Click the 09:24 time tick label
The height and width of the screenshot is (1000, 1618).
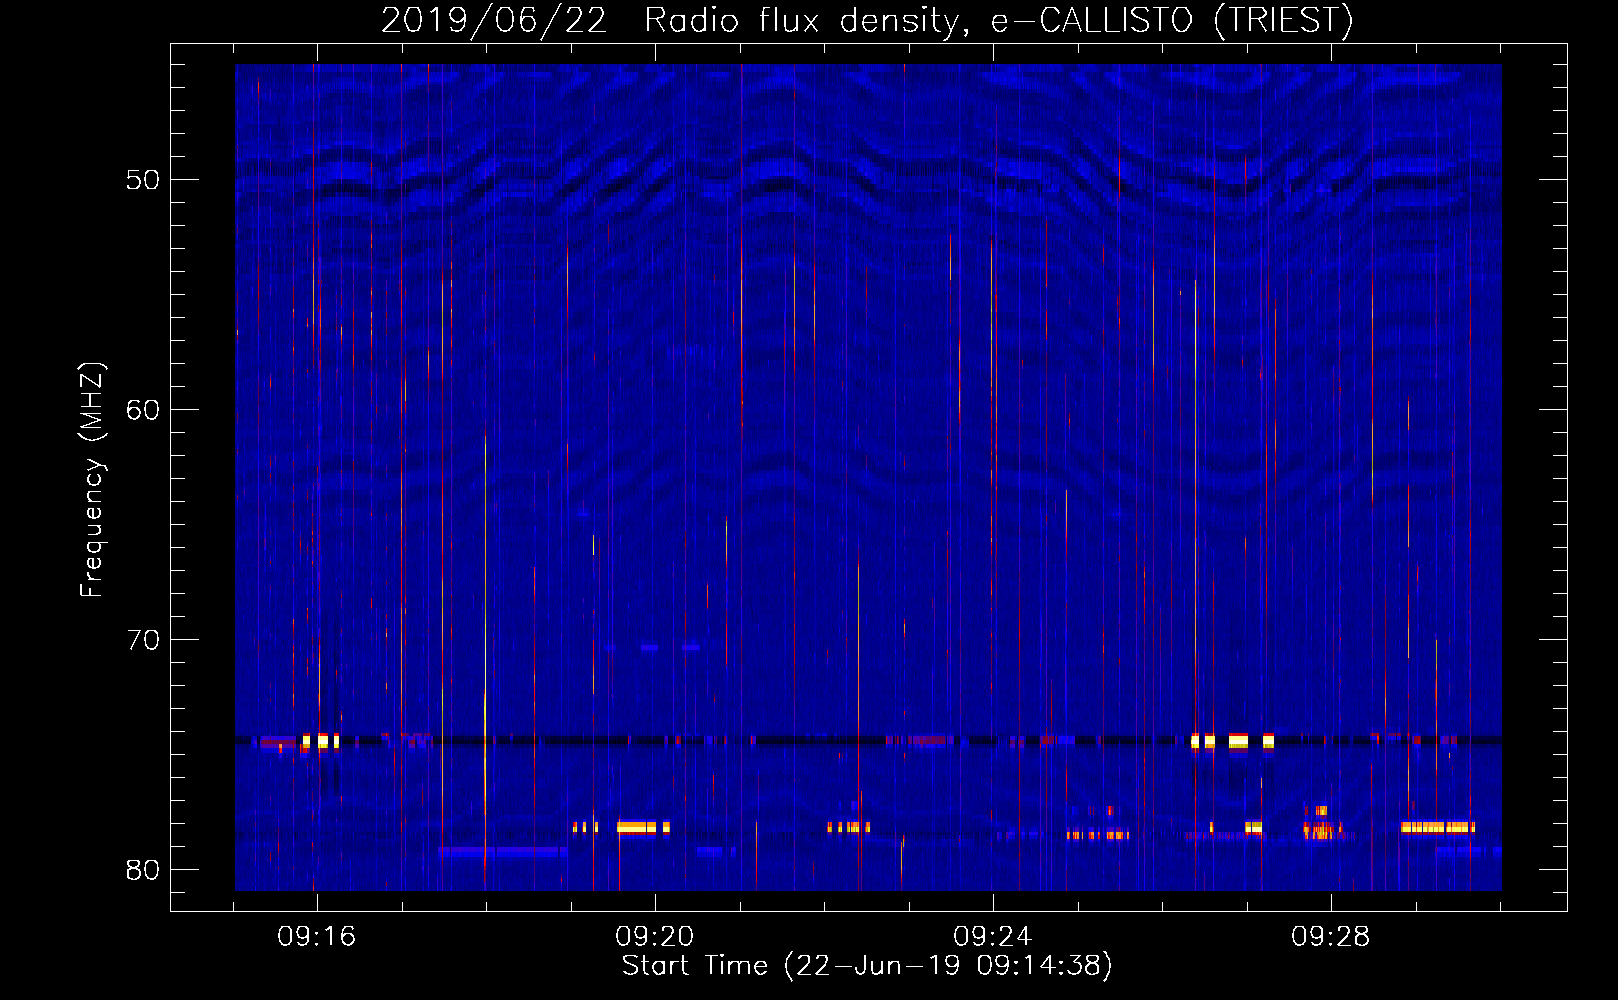point(993,937)
